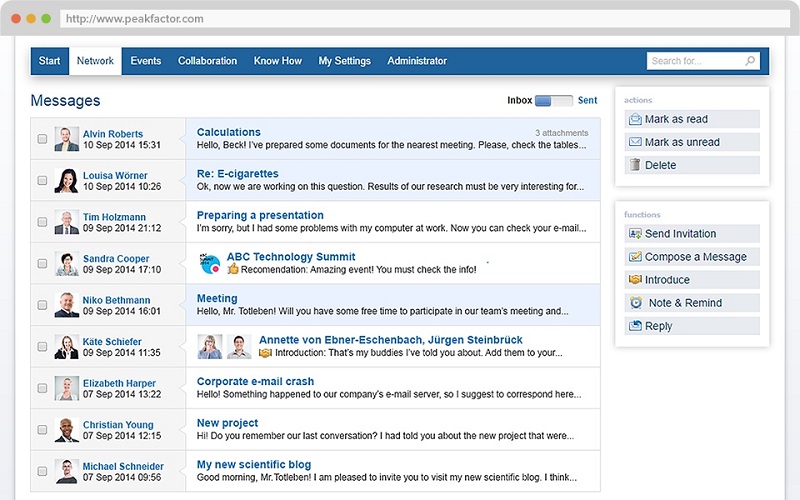Open the Calculations message
The image size is (800, 500).
click(x=229, y=132)
